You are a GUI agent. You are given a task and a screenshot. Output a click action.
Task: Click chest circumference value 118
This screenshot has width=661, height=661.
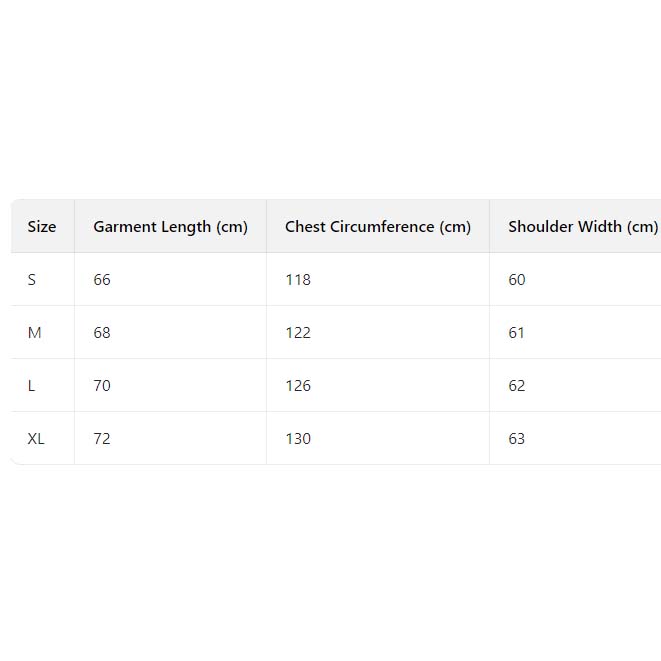click(x=298, y=280)
